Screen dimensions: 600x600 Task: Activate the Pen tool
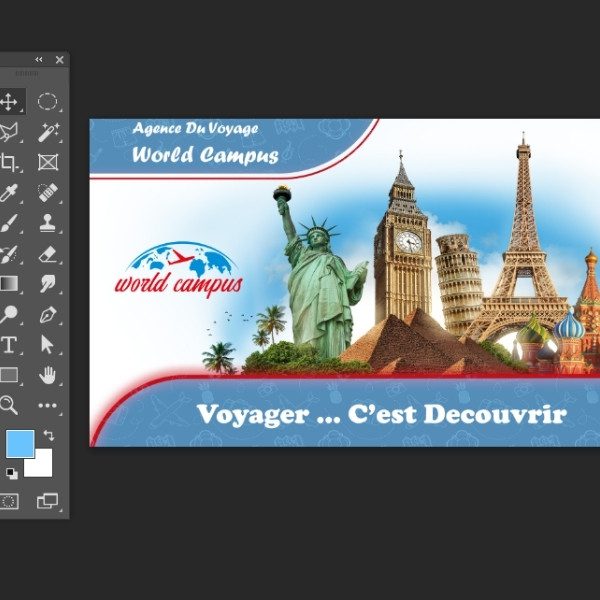47,314
